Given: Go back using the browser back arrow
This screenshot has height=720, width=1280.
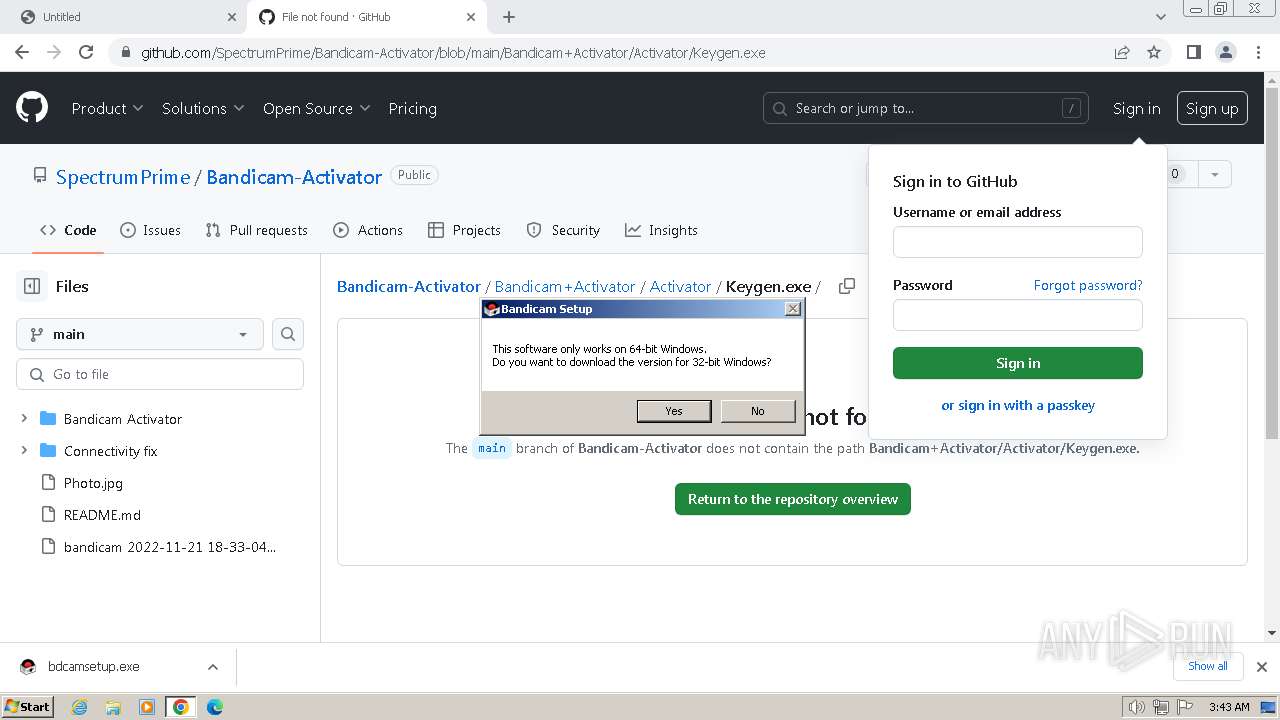Looking at the screenshot, I should (22, 52).
